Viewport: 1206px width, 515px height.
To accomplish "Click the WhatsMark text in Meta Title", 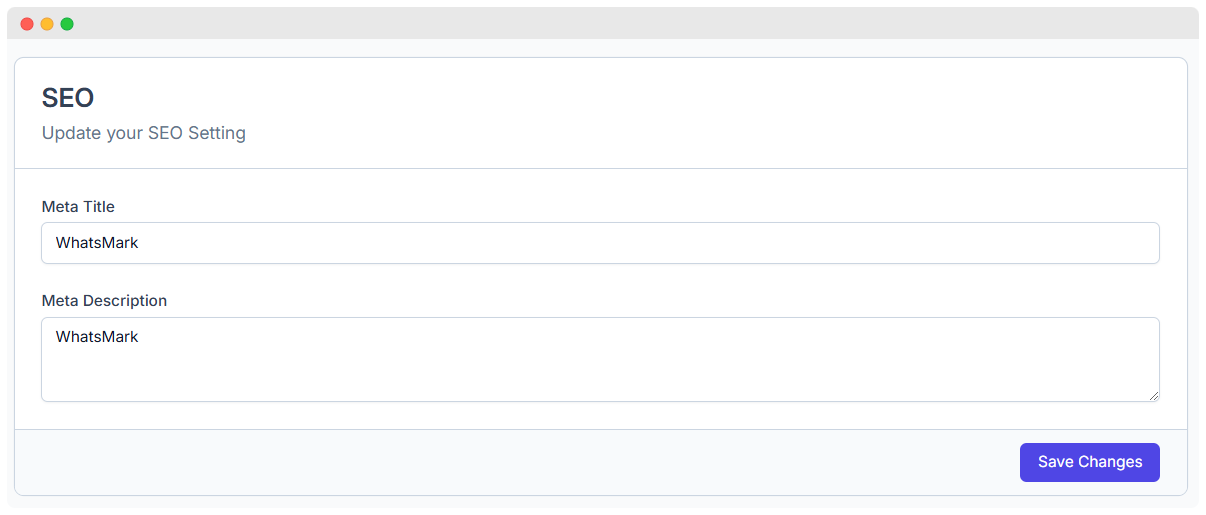I will pyautogui.click(x=97, y=243).
